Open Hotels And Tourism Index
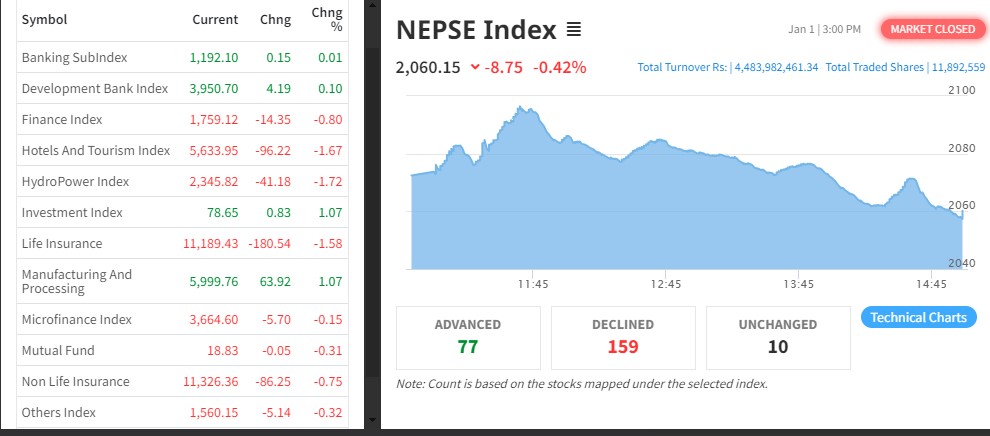Image resolution: width=990 pixels, height=436 pixels. point(95,150)
